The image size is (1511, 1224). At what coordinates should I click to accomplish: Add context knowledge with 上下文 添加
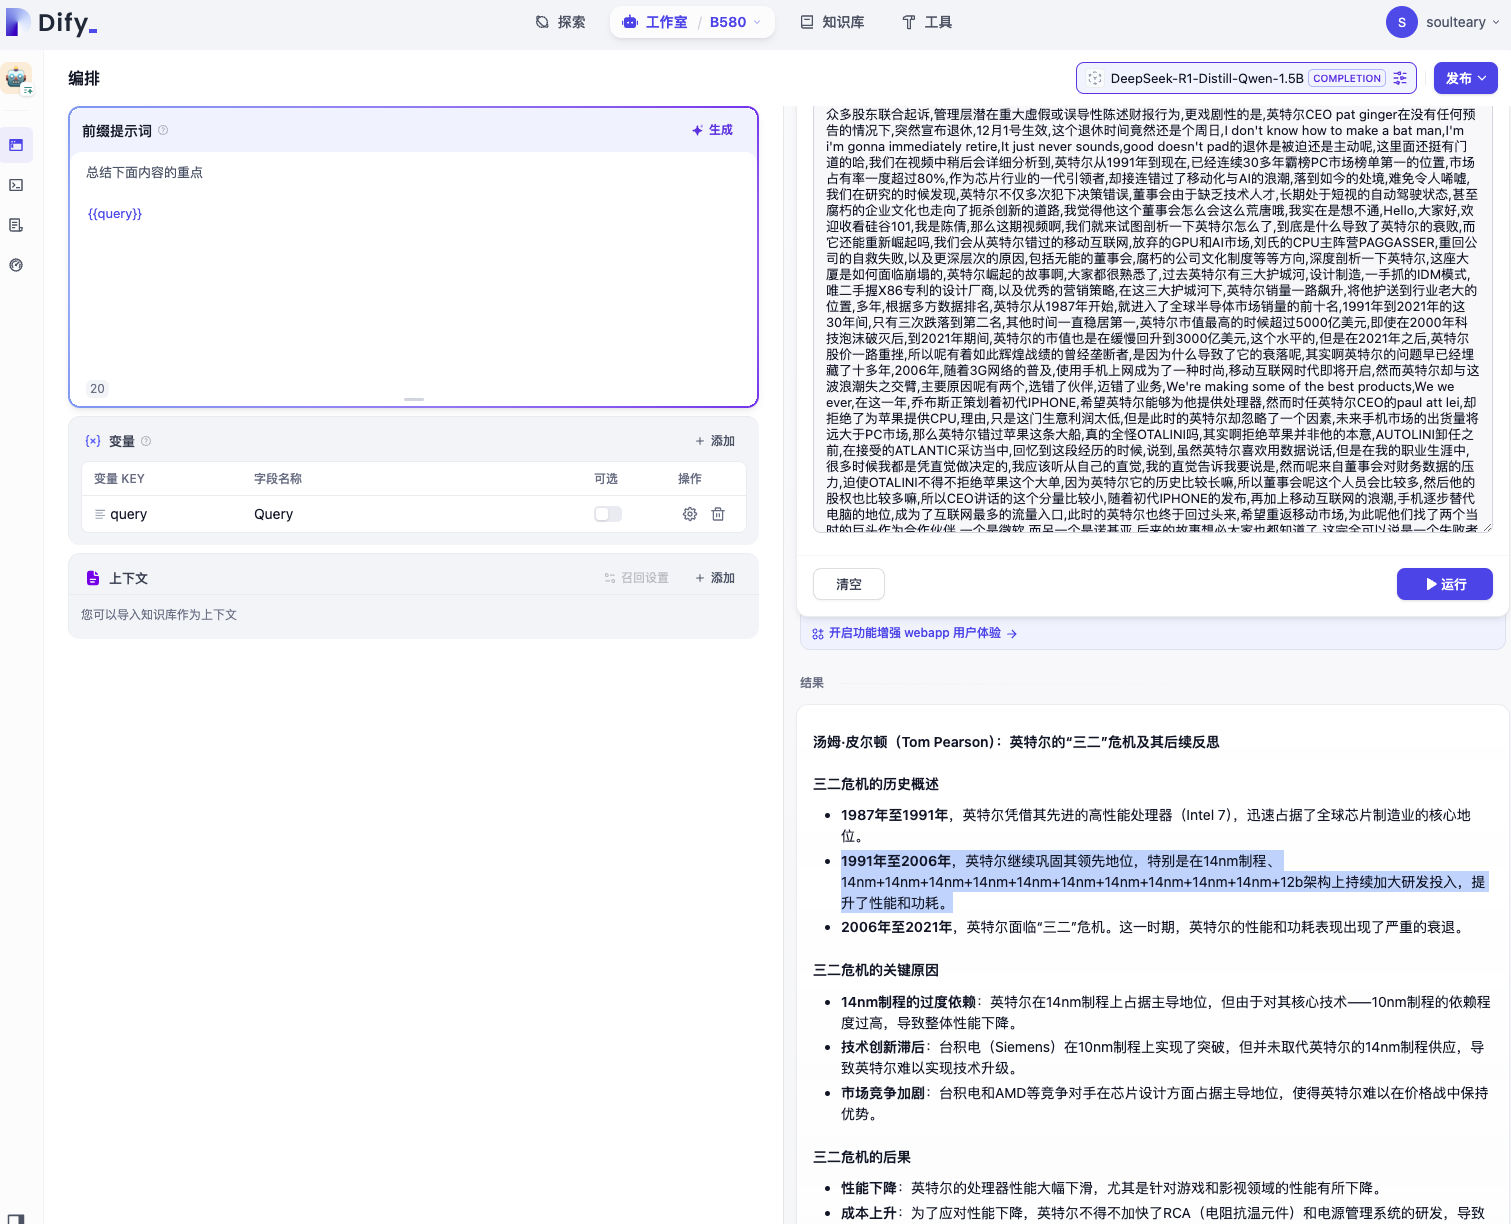pos(715,578)
